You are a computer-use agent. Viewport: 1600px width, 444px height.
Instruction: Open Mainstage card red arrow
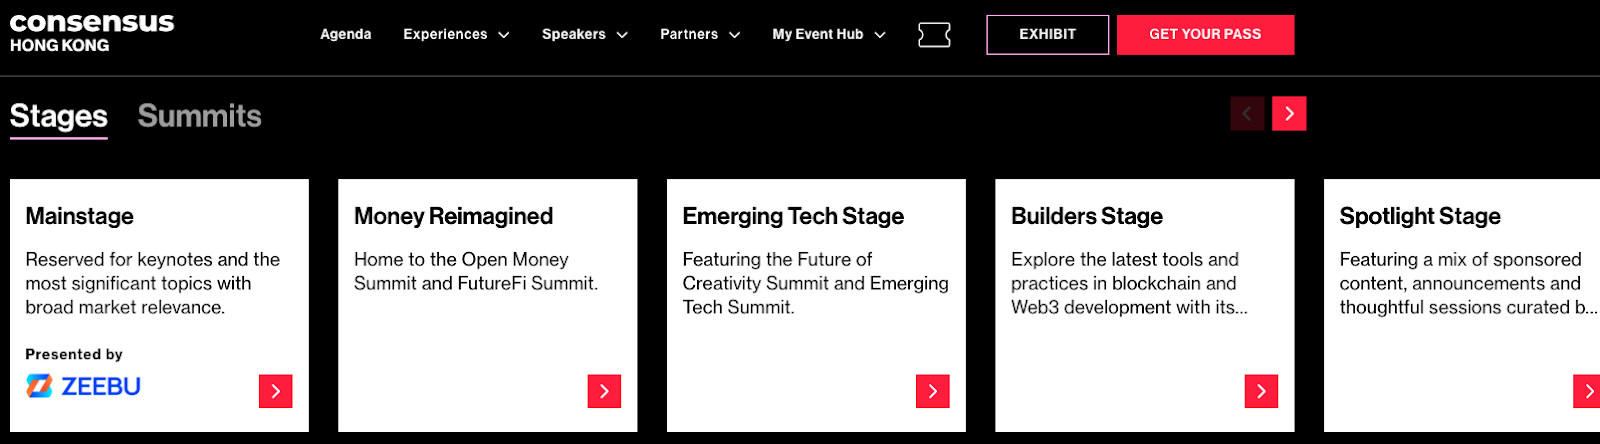pos(276,391)
